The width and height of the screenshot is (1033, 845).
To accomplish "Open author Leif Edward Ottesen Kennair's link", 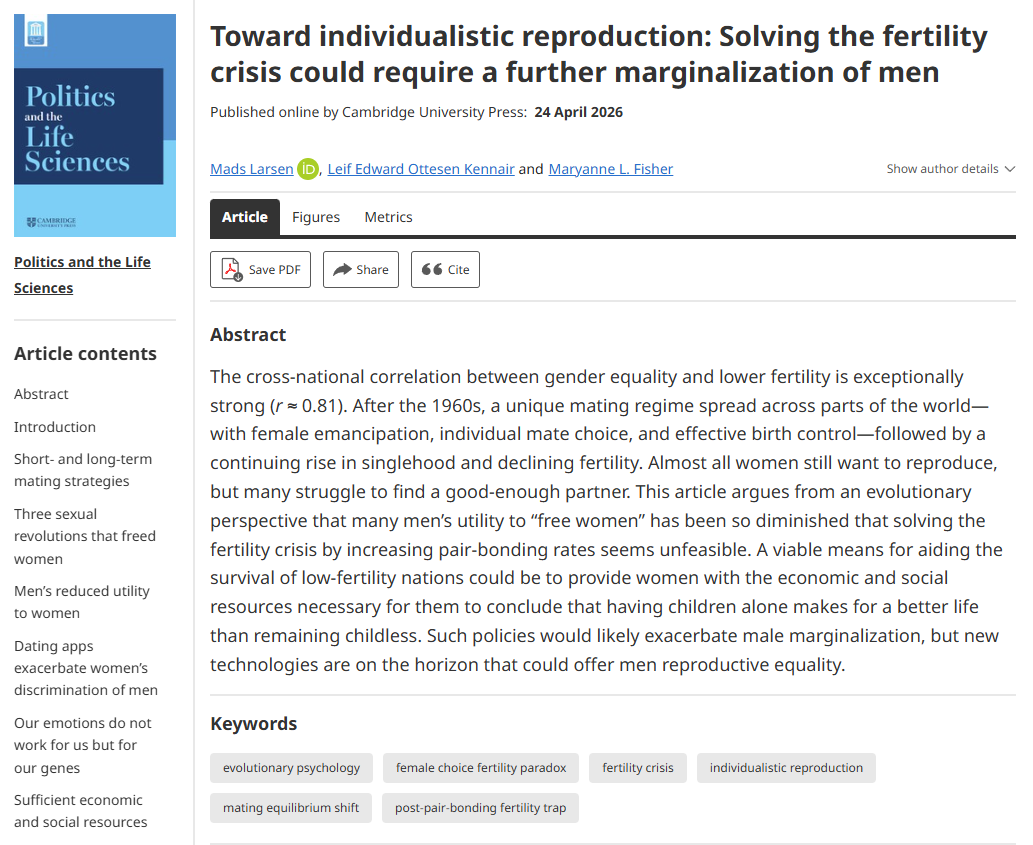I will click(420, 169).
